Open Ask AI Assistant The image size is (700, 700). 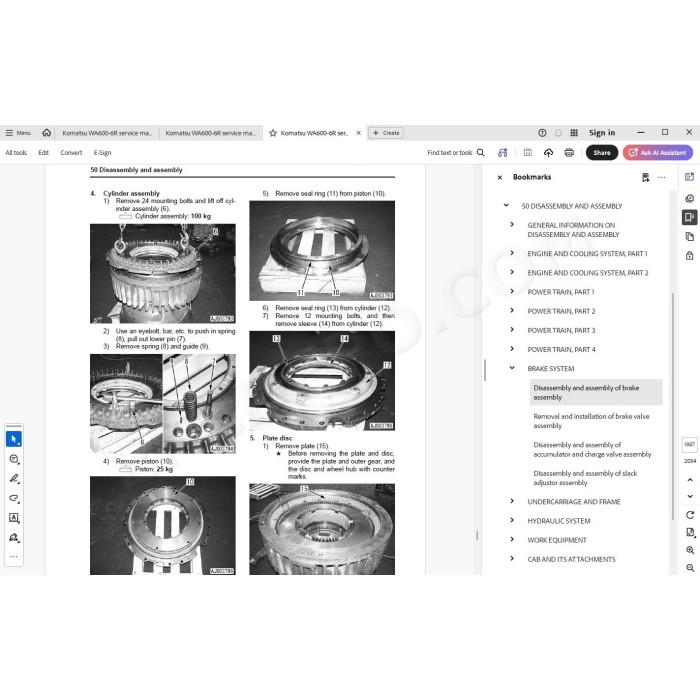point(658,153)
